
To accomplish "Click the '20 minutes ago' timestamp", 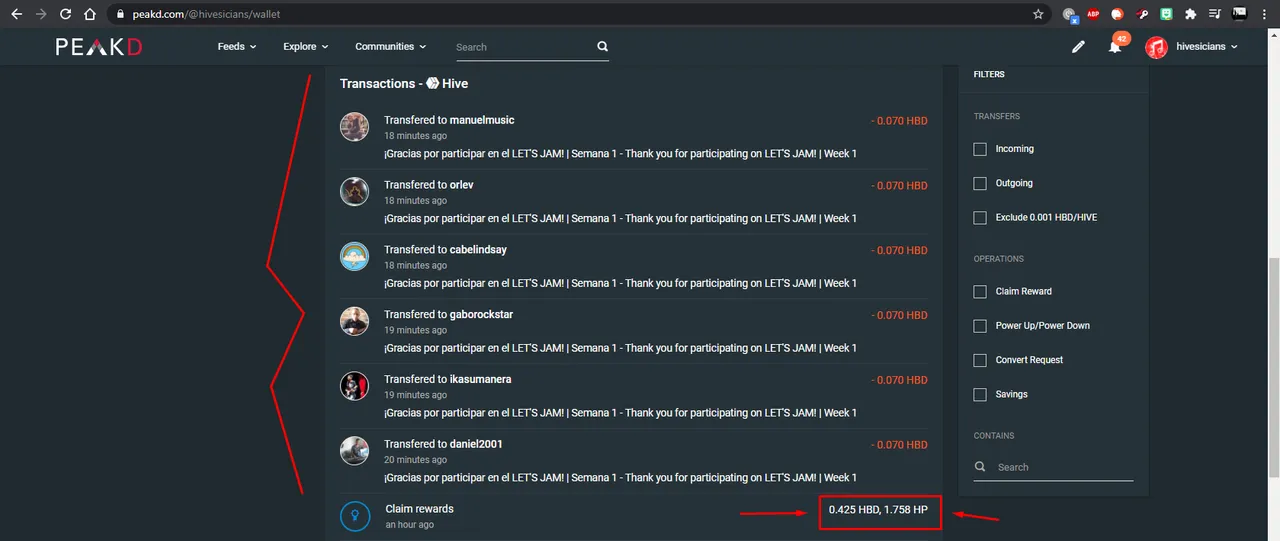I will [415, 460].
